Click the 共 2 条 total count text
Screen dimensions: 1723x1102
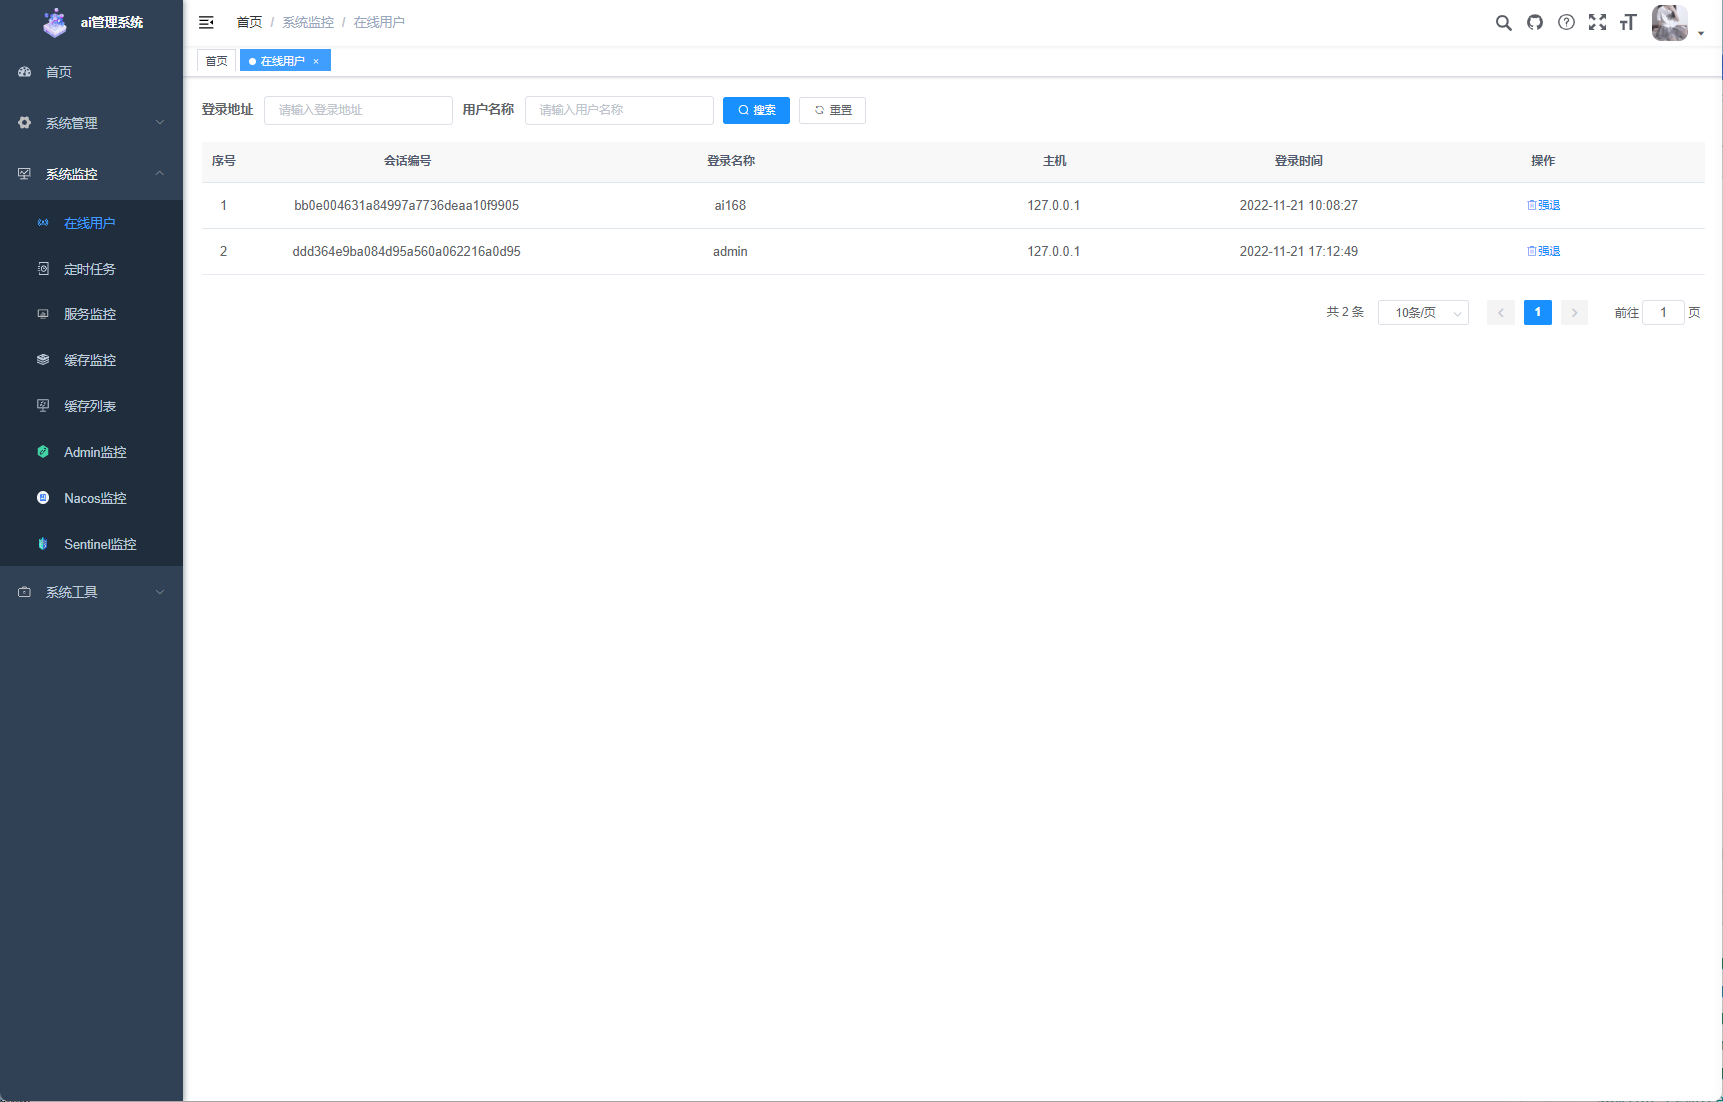point(1345,312)
